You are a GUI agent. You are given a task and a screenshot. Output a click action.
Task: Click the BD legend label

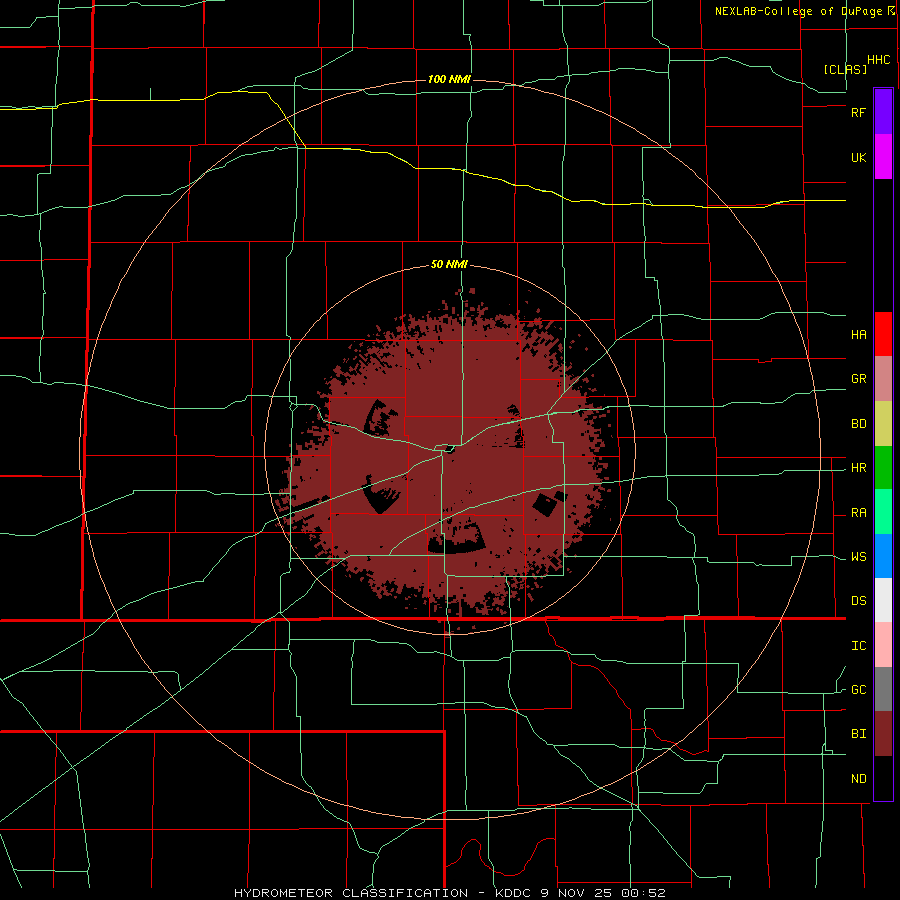pos(858,424)
